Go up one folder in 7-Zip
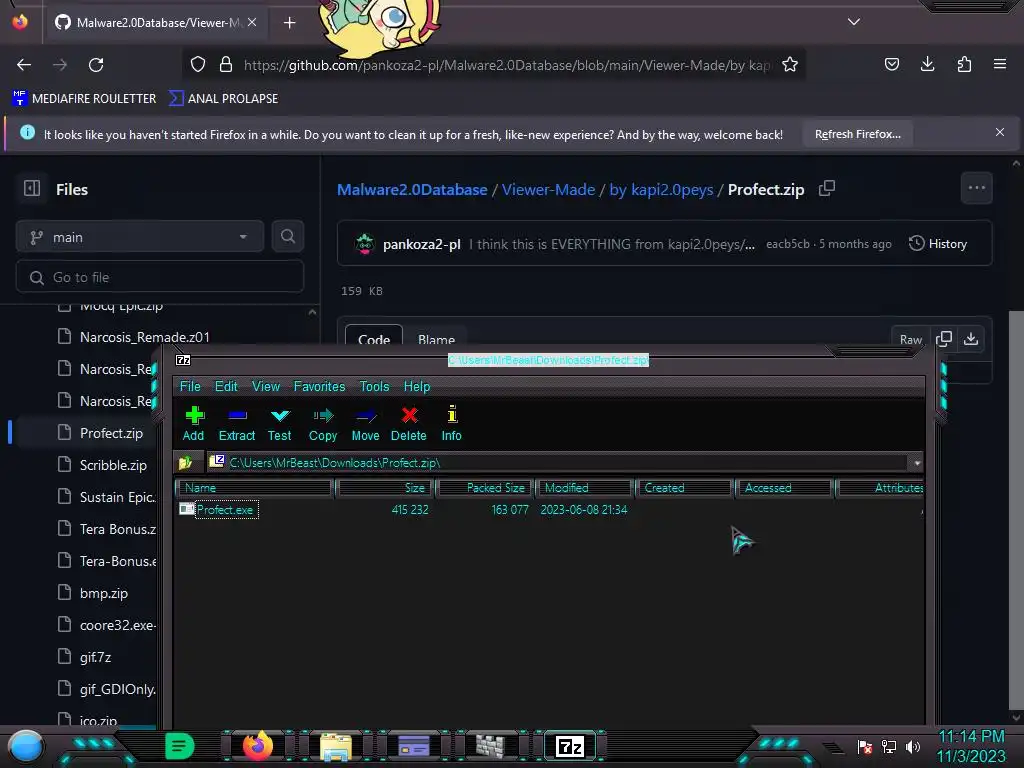 coord(185,463)
